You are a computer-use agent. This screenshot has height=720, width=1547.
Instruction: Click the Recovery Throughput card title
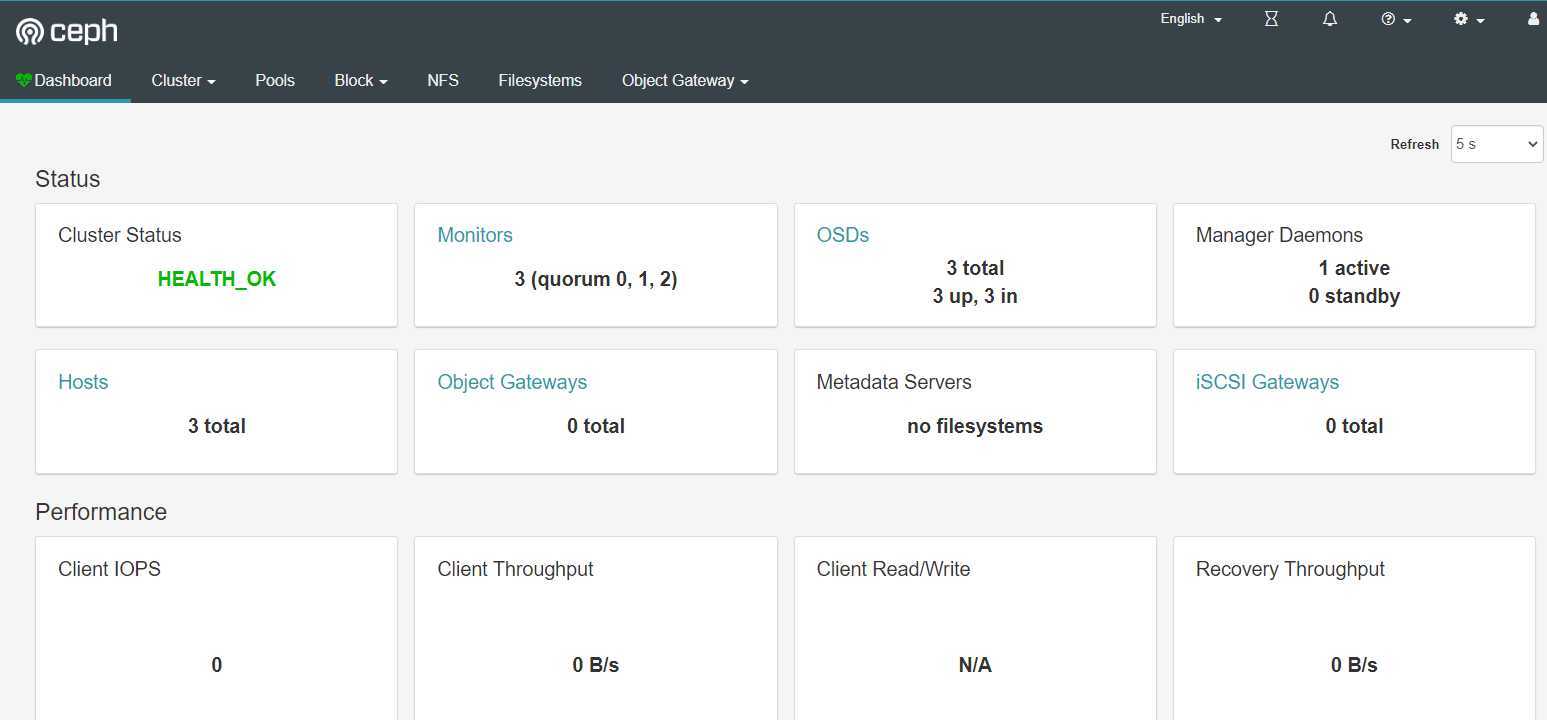click(1290, 569)
